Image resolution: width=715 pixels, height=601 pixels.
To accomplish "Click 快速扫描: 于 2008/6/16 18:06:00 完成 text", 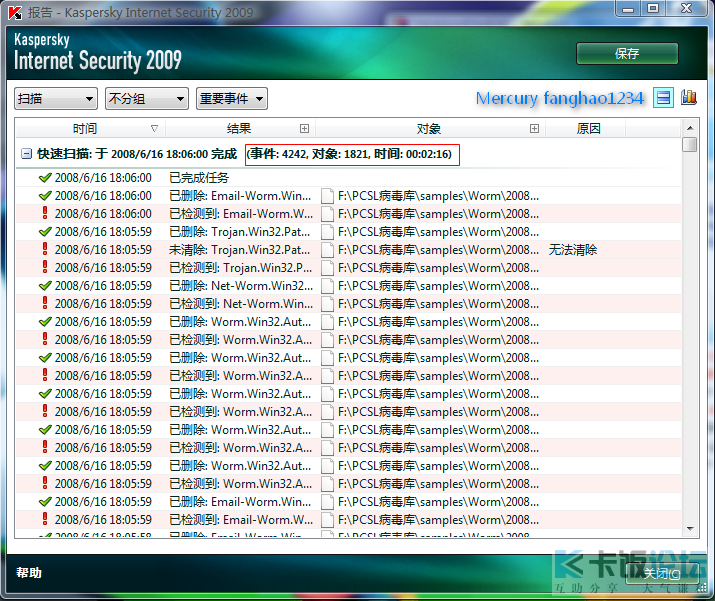I will click(x=137, y=154).
